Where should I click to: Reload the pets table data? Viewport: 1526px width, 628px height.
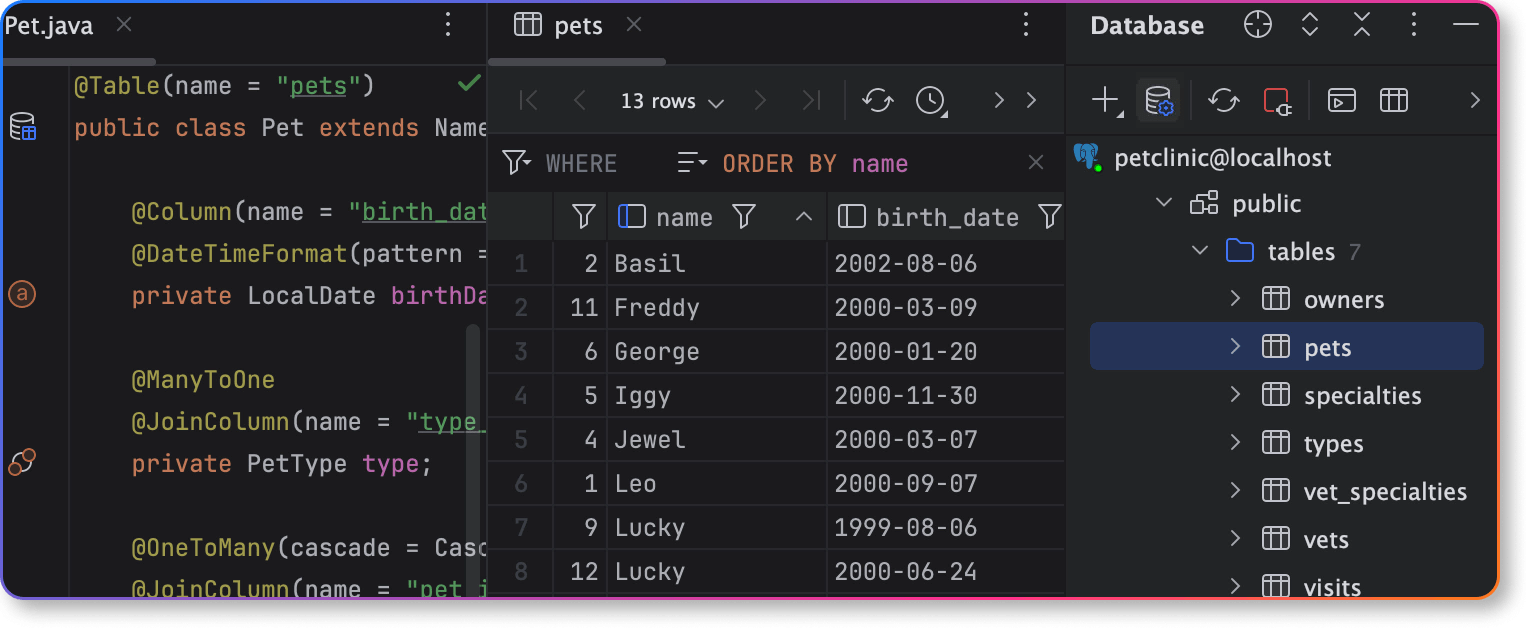click(877, 100)
